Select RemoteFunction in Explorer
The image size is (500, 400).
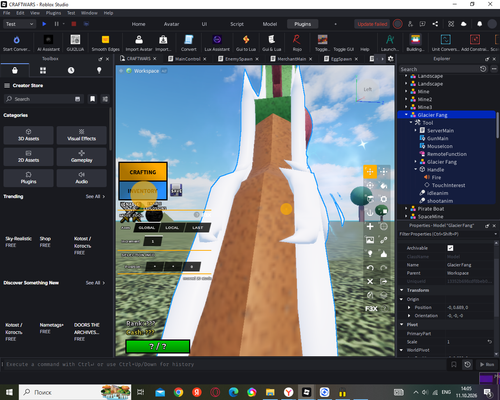[447, 154]
